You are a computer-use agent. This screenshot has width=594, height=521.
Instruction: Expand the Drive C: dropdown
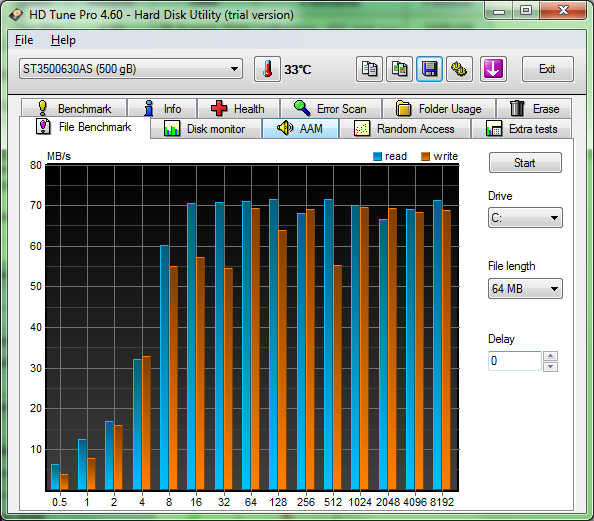click(525, 218)
